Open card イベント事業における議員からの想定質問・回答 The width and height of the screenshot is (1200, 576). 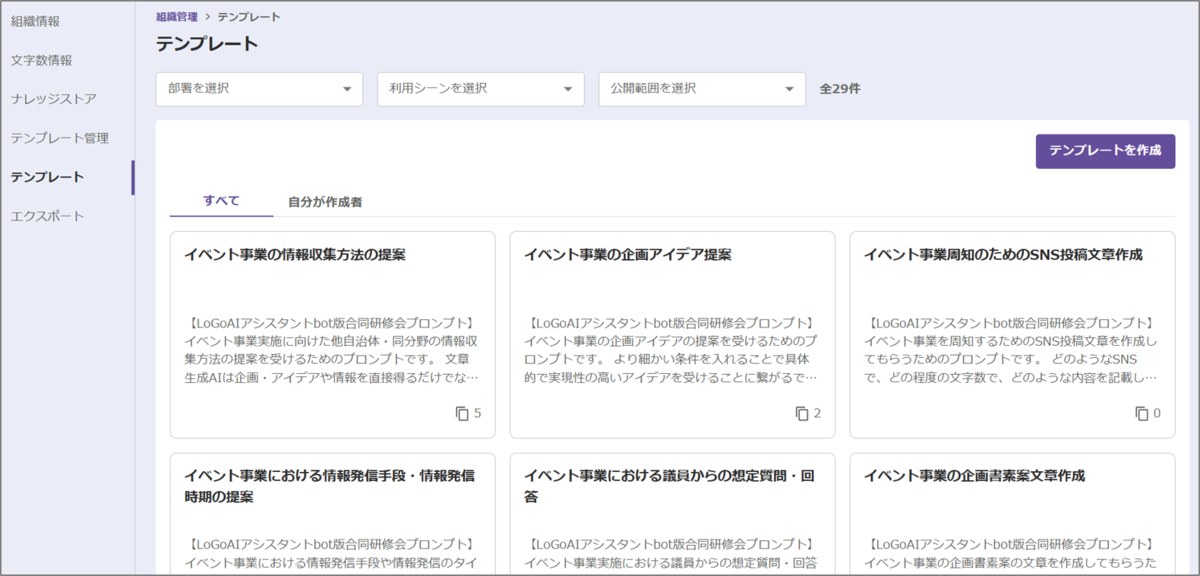(672, 514)
